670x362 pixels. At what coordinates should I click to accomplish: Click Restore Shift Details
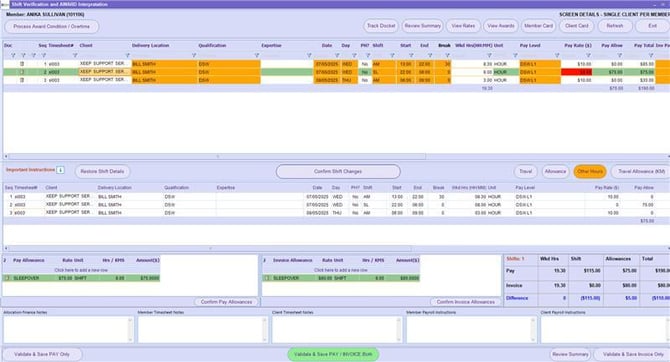[x=103, y=171]
